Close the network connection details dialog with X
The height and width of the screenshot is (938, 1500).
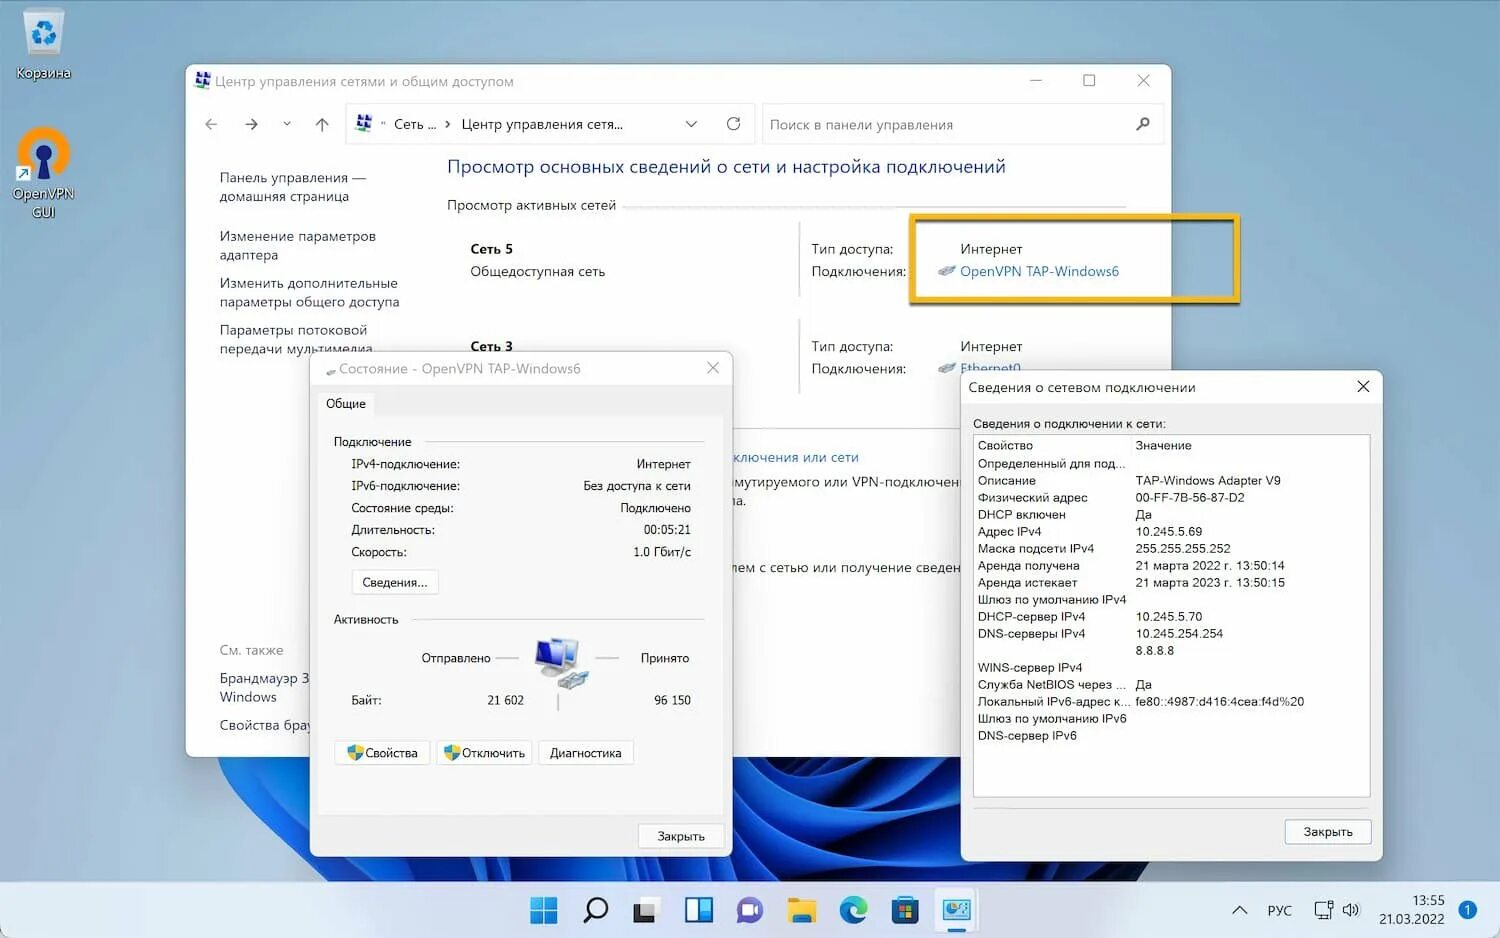pos(1362,387)
